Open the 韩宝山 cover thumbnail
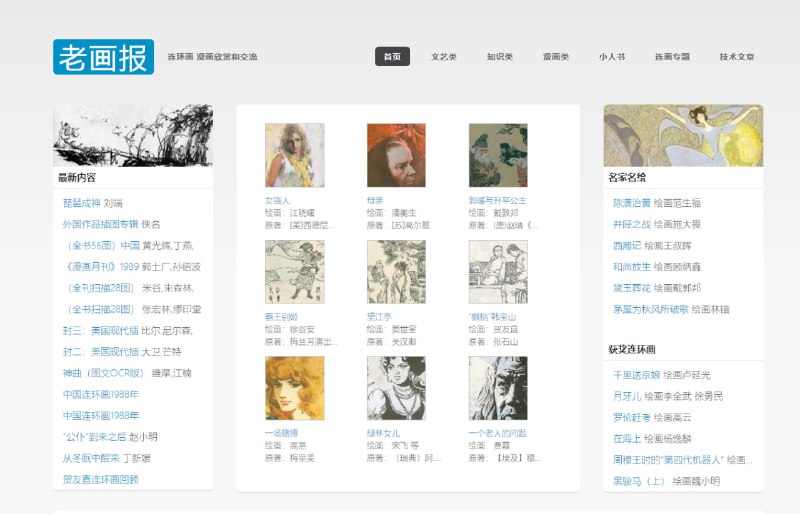The height and width of the screenshot is (514, 800). point(498,272)
